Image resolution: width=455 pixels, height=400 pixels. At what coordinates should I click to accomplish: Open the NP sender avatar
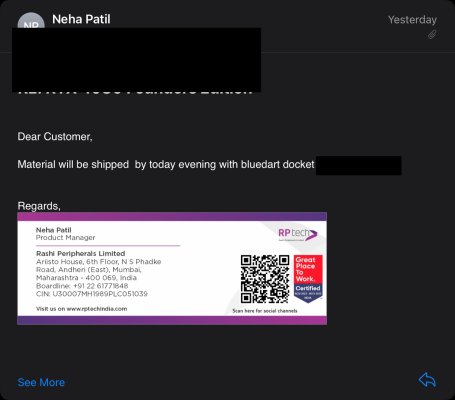(x=31, y=21)
